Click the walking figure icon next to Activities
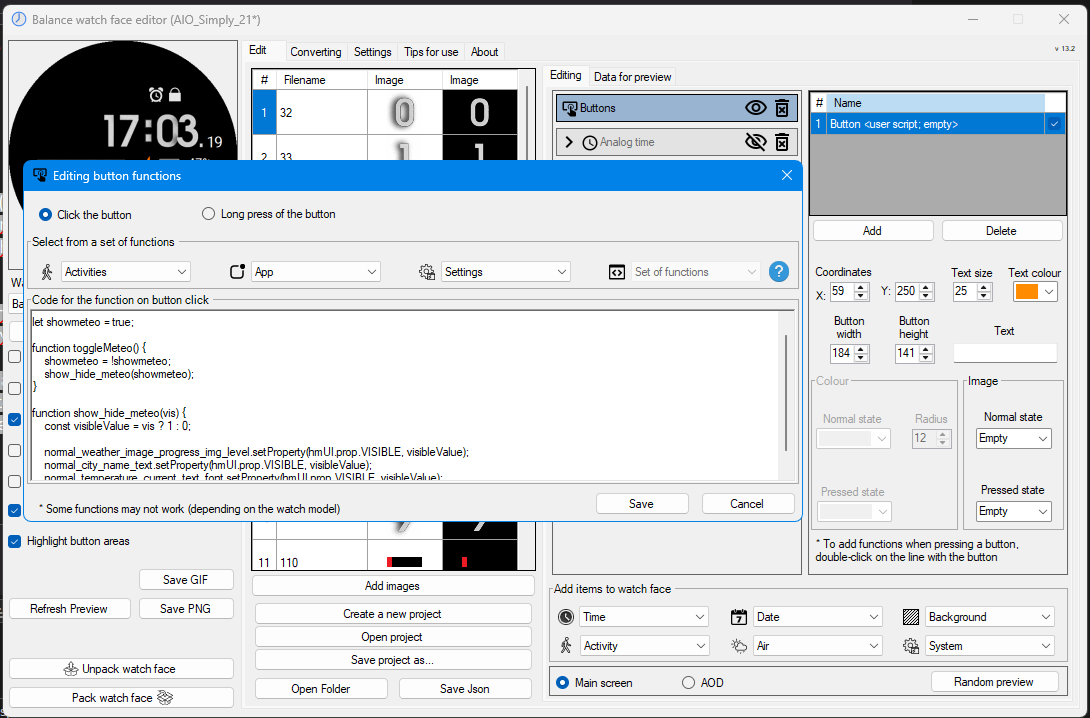 tap(47, 272)
